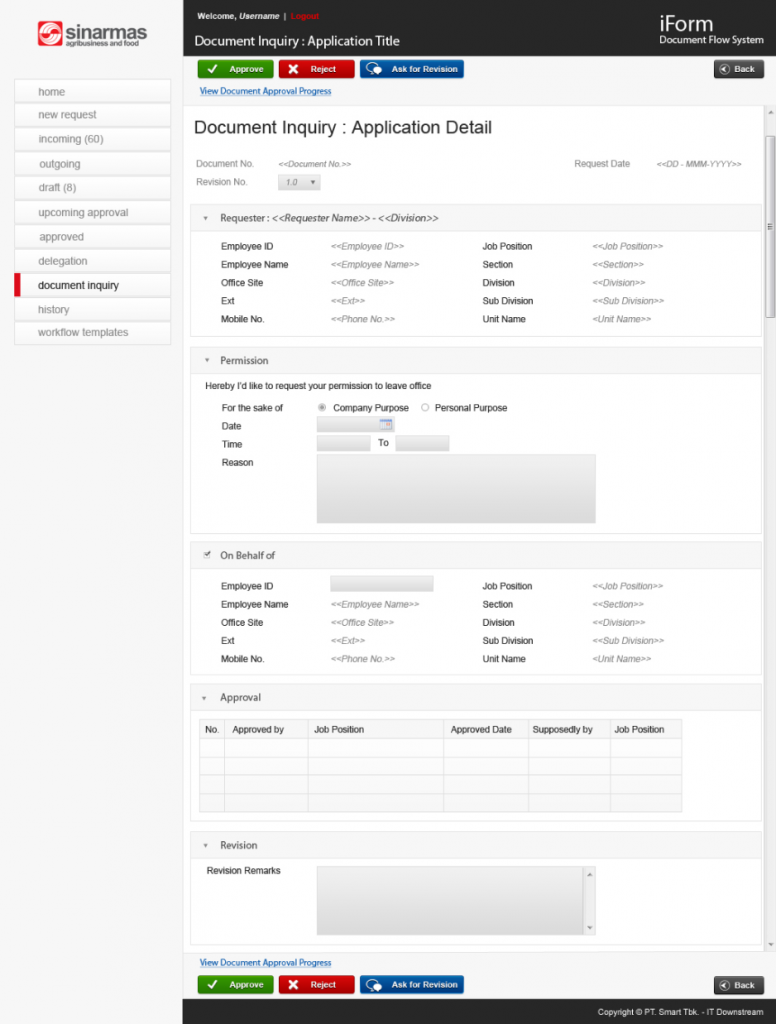Open the Revision No. dropdown

point(299,183)
